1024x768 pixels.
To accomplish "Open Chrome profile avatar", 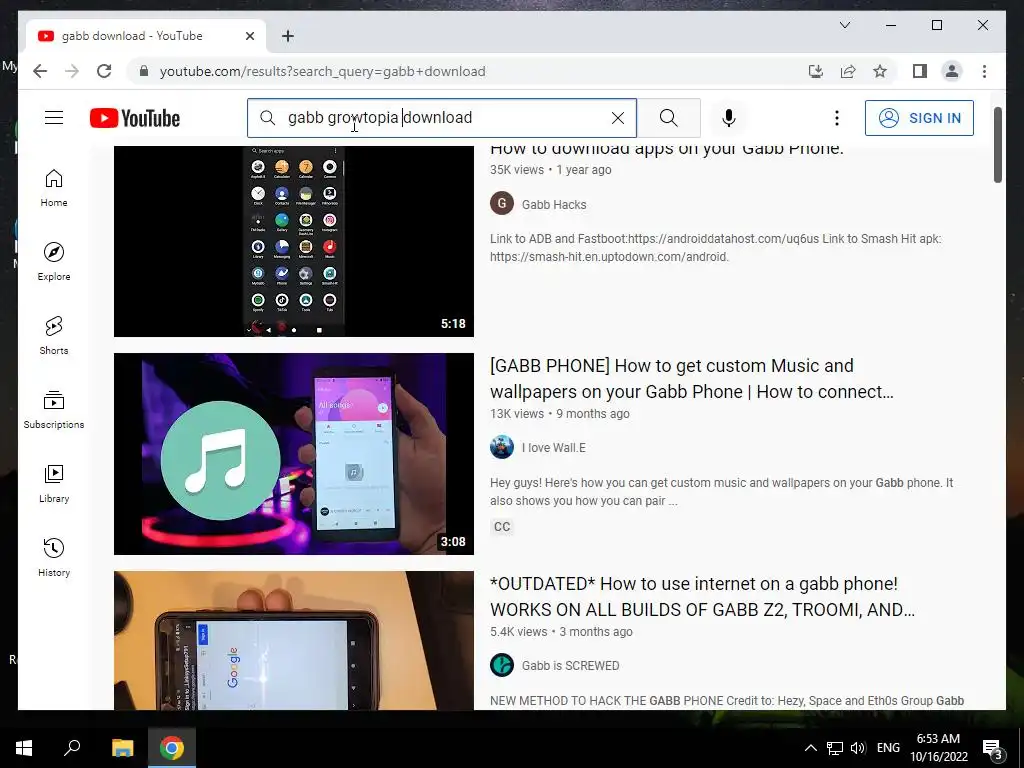I will click(x=952, y=71).
